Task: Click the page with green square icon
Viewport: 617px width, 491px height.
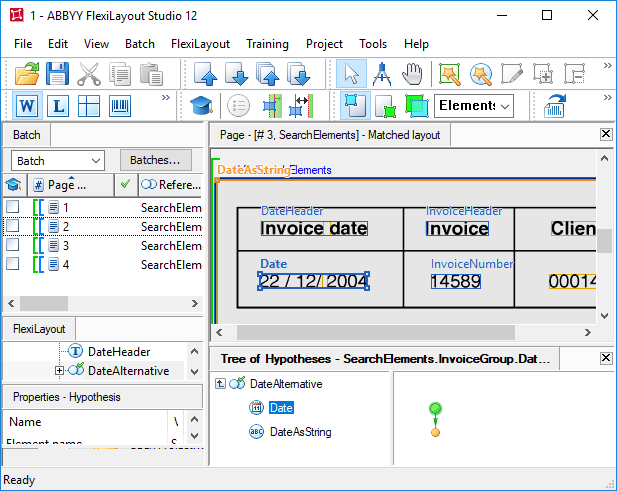Action: [x=386, y=106]
